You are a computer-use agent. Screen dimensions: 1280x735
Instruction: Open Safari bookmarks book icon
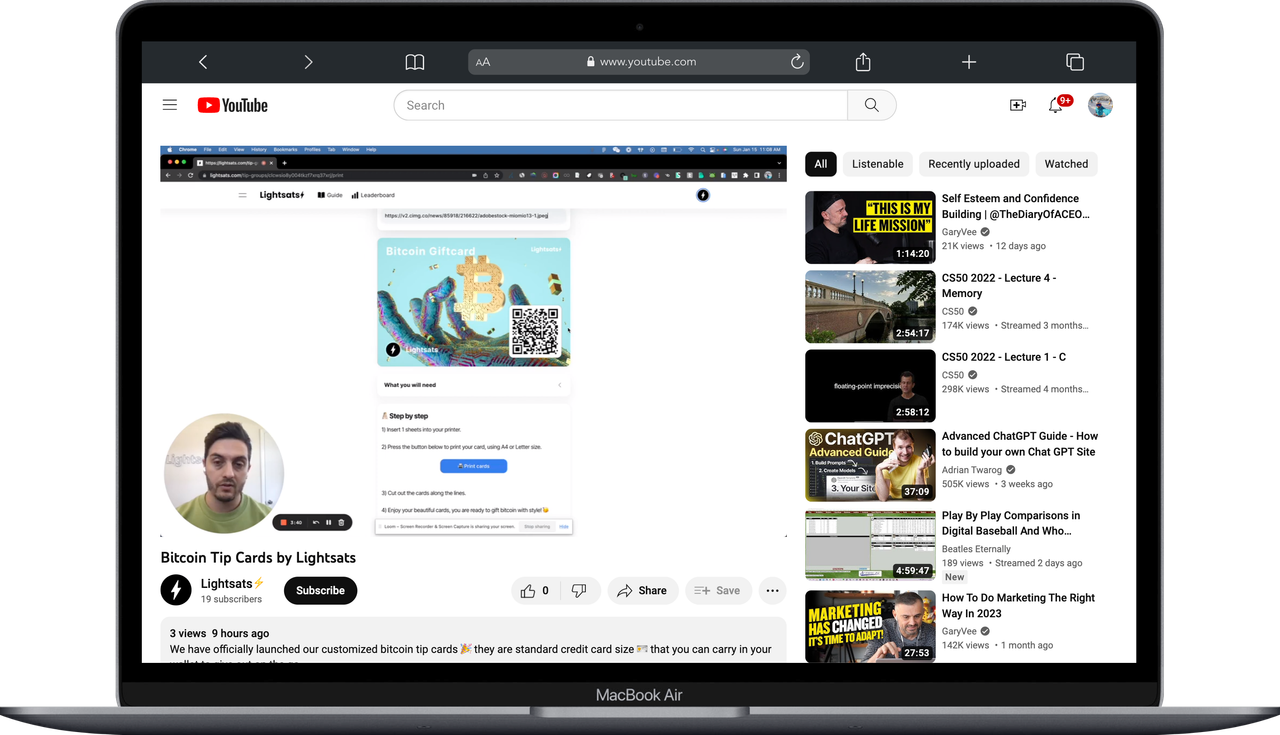415,62
